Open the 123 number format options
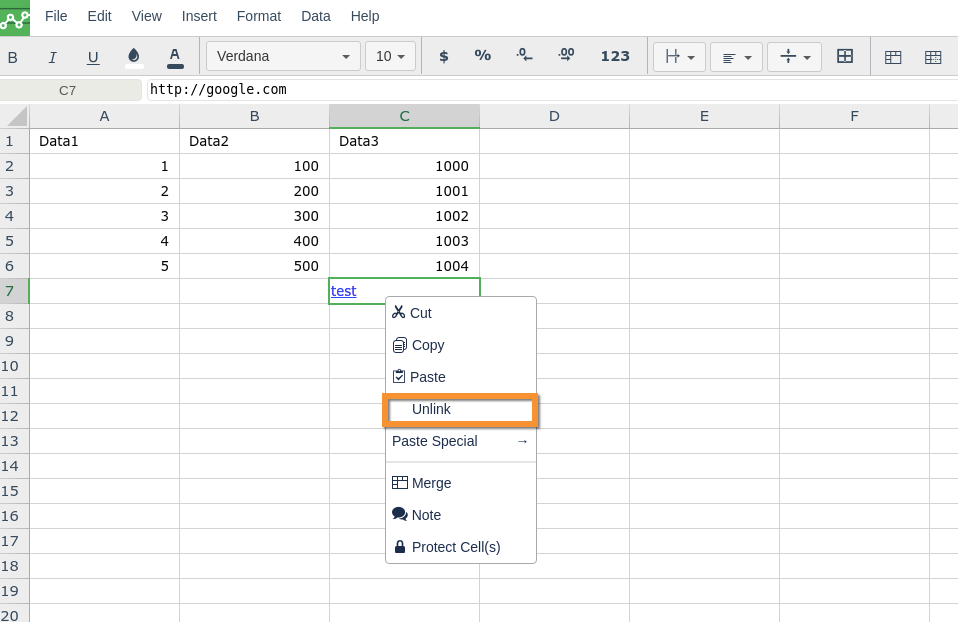958x622 pixels. [x=615, y=57]
